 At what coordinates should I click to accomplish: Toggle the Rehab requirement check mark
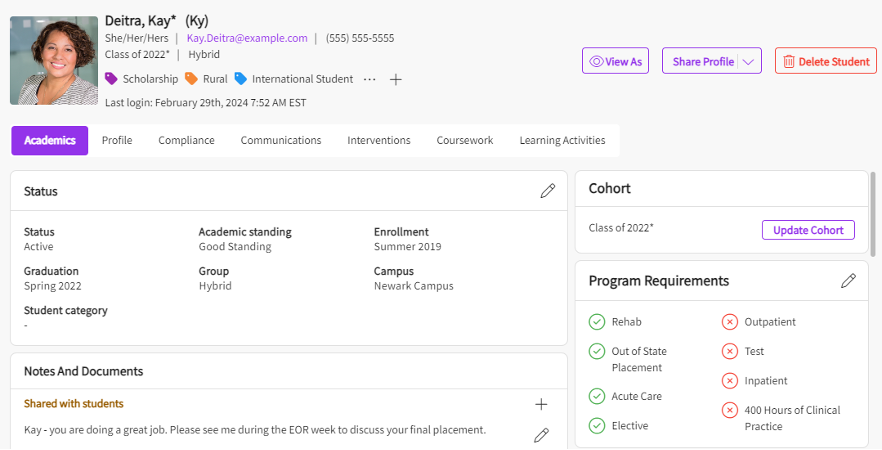point(597,322)
